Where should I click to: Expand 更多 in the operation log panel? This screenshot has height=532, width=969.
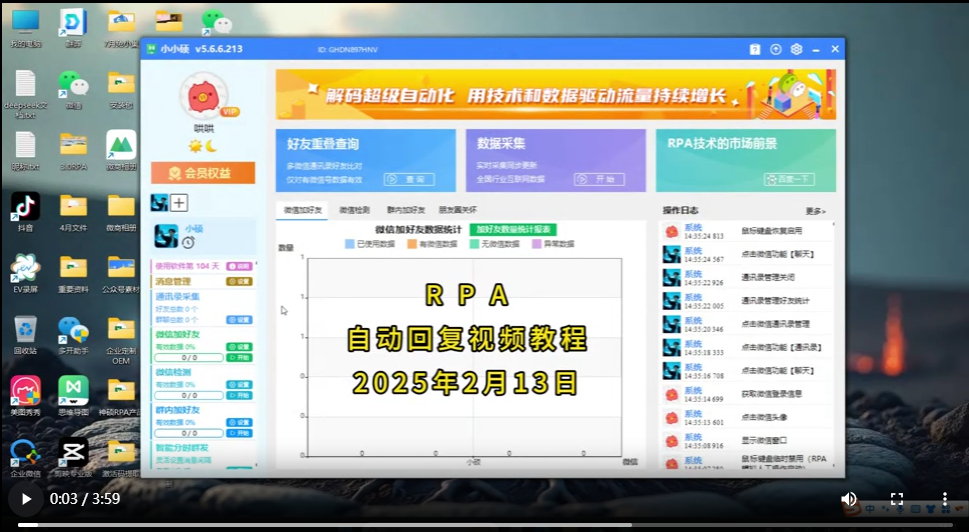pos(815,211)
